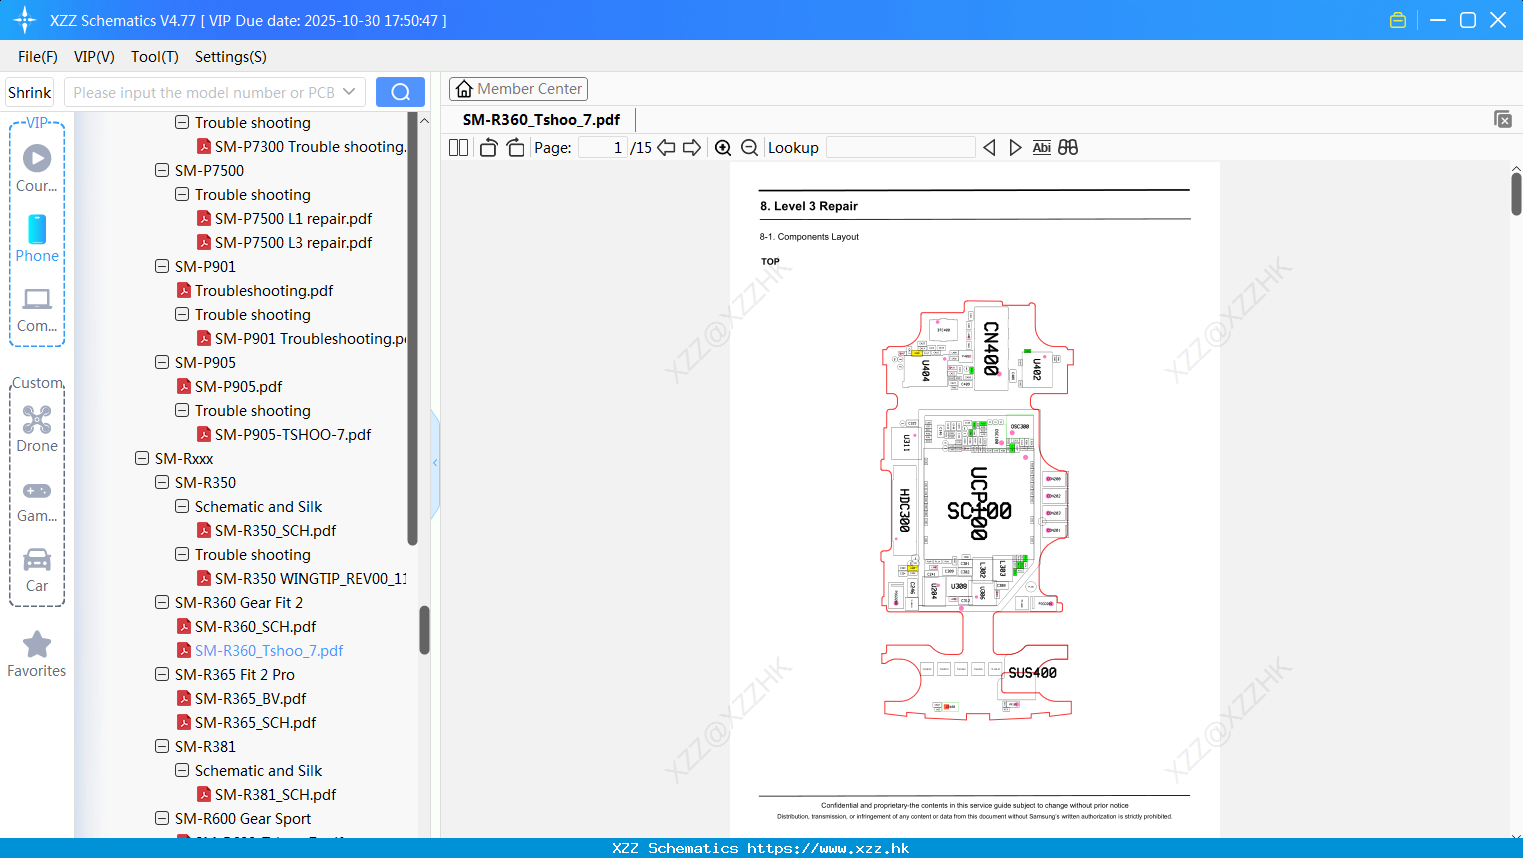Viewport: 1523px width, 858px height.
Task: Collapse the SM-R381 tree node
Action: pyautogui.click(x=162, y=746)
